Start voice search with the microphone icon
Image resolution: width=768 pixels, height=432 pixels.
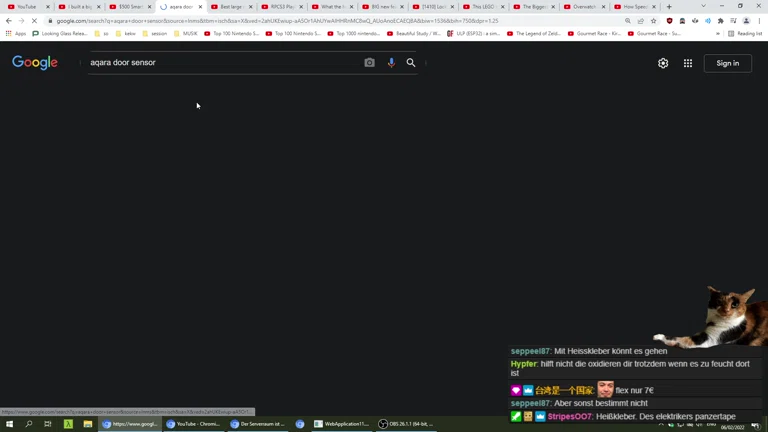(391, 63)
